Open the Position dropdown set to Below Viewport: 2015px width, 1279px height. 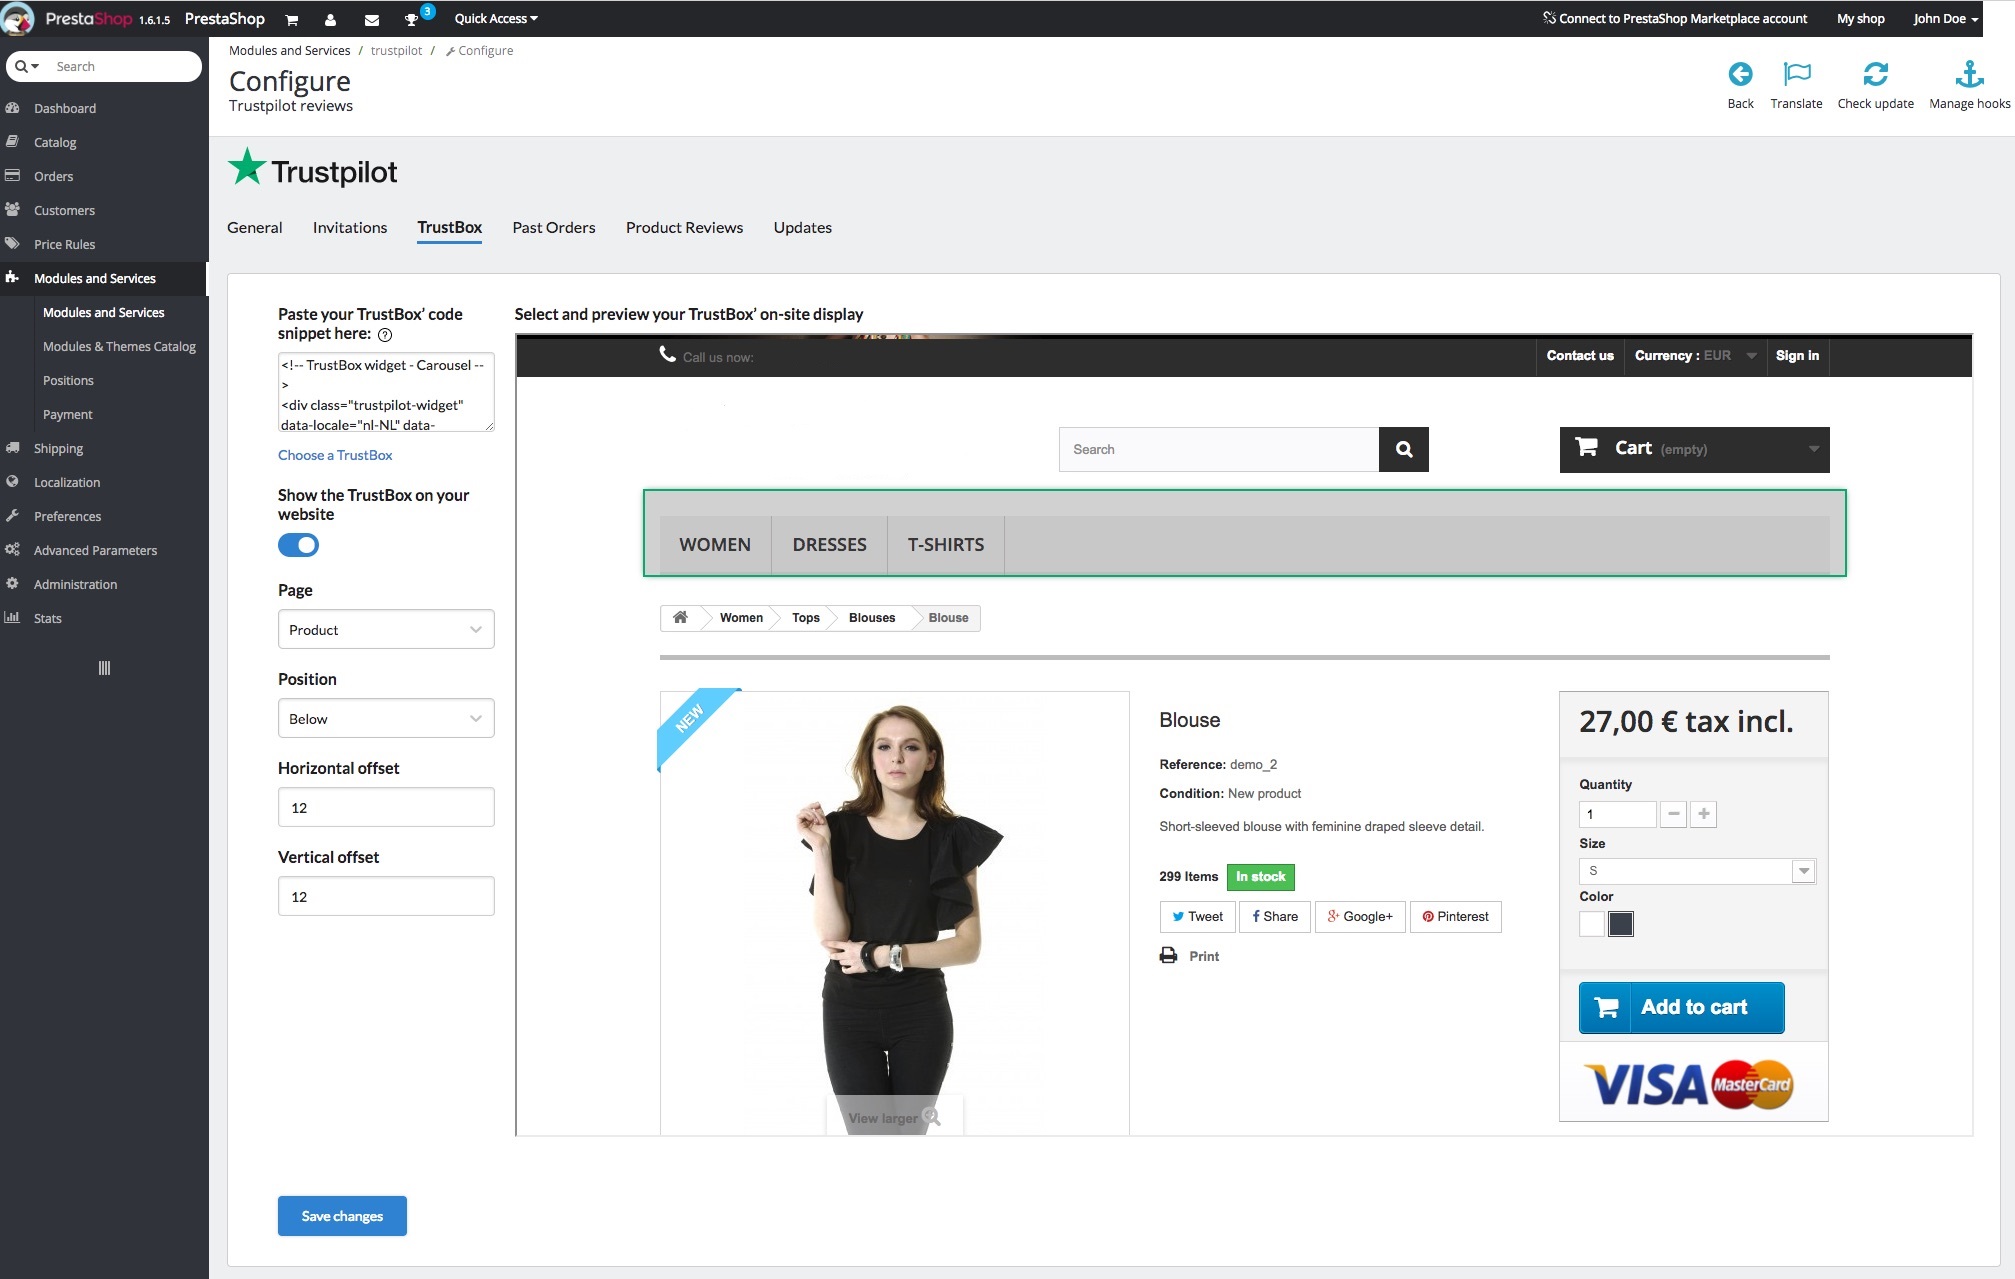pyautogui.click(x=386, y=718)
